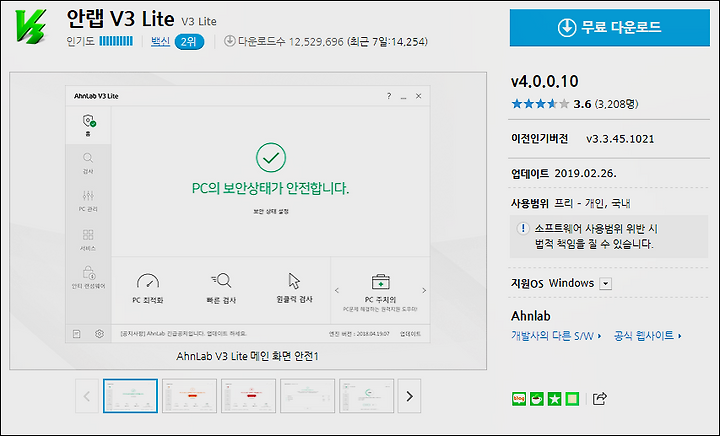Click the exclamation notice icon
The width and height of the screenshot is (720, 436).
(523, 228)
